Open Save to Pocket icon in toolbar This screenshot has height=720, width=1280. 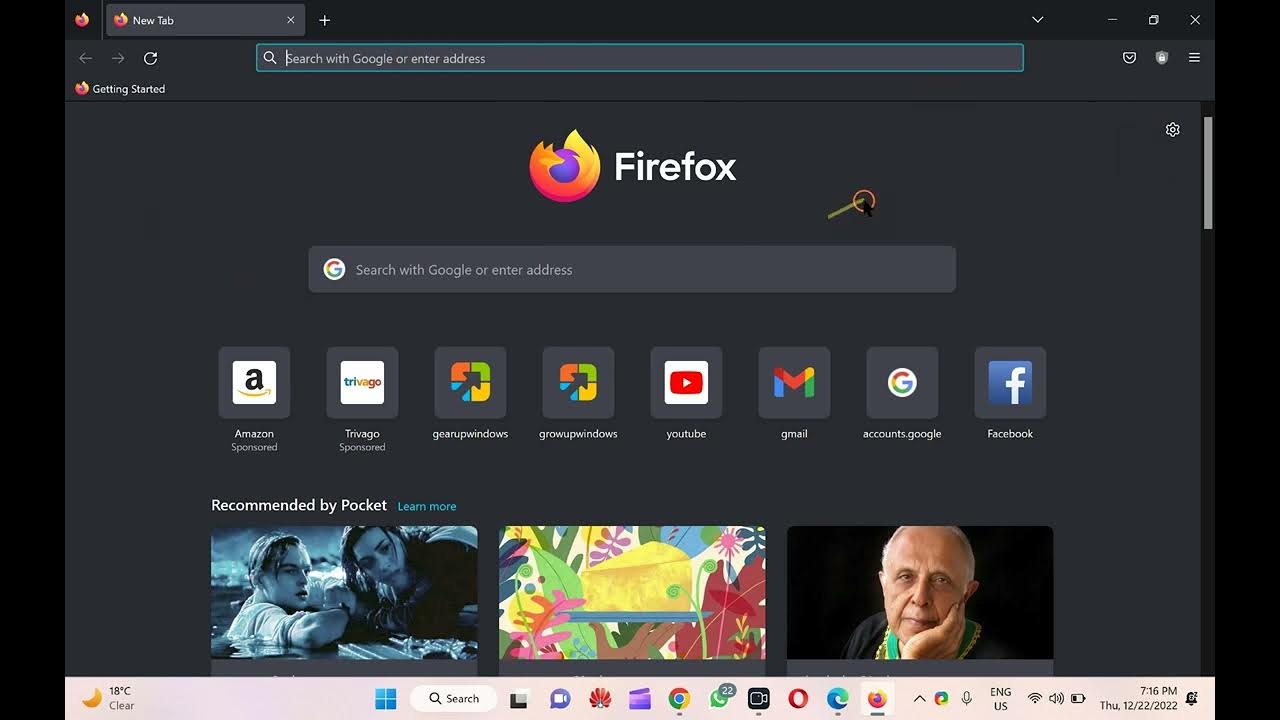[x=1129, y=58]
